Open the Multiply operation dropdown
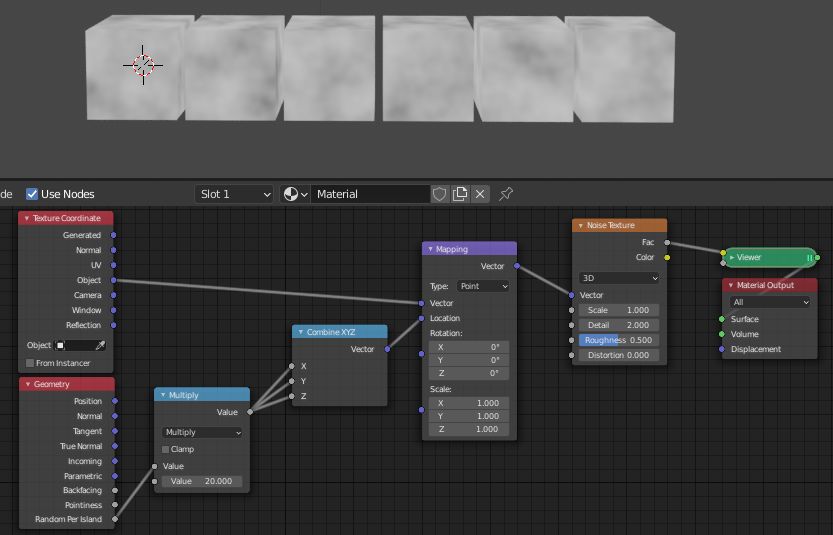The width and height of the screenshot is (833, 535). (202, 432)
